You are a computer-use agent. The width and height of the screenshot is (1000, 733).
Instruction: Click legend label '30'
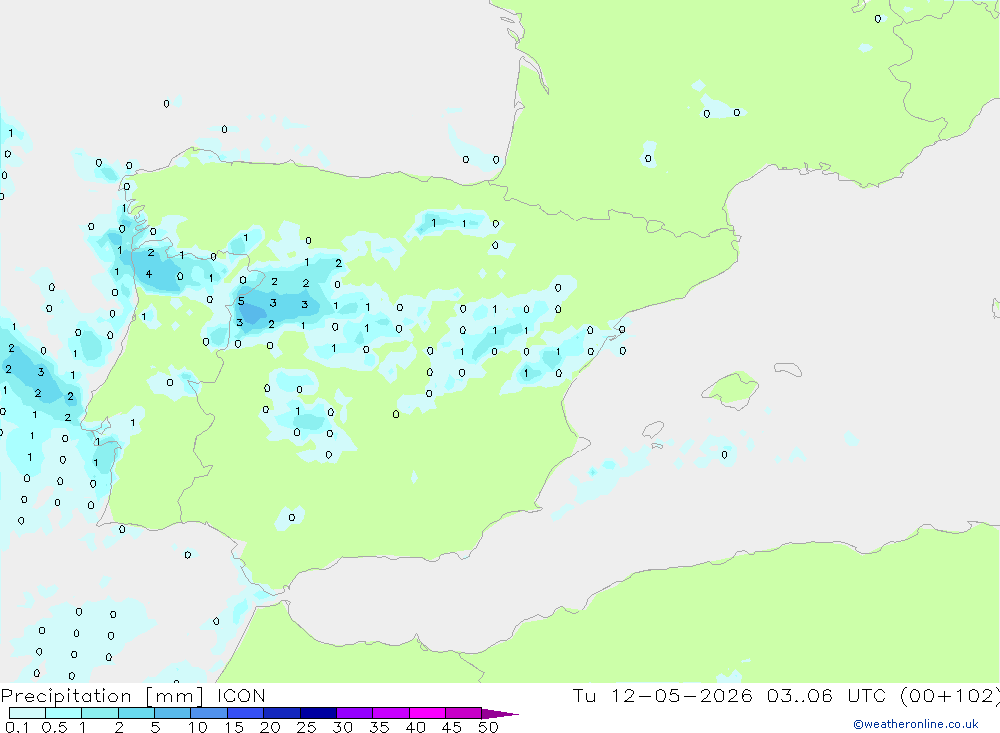click(343, 727)
